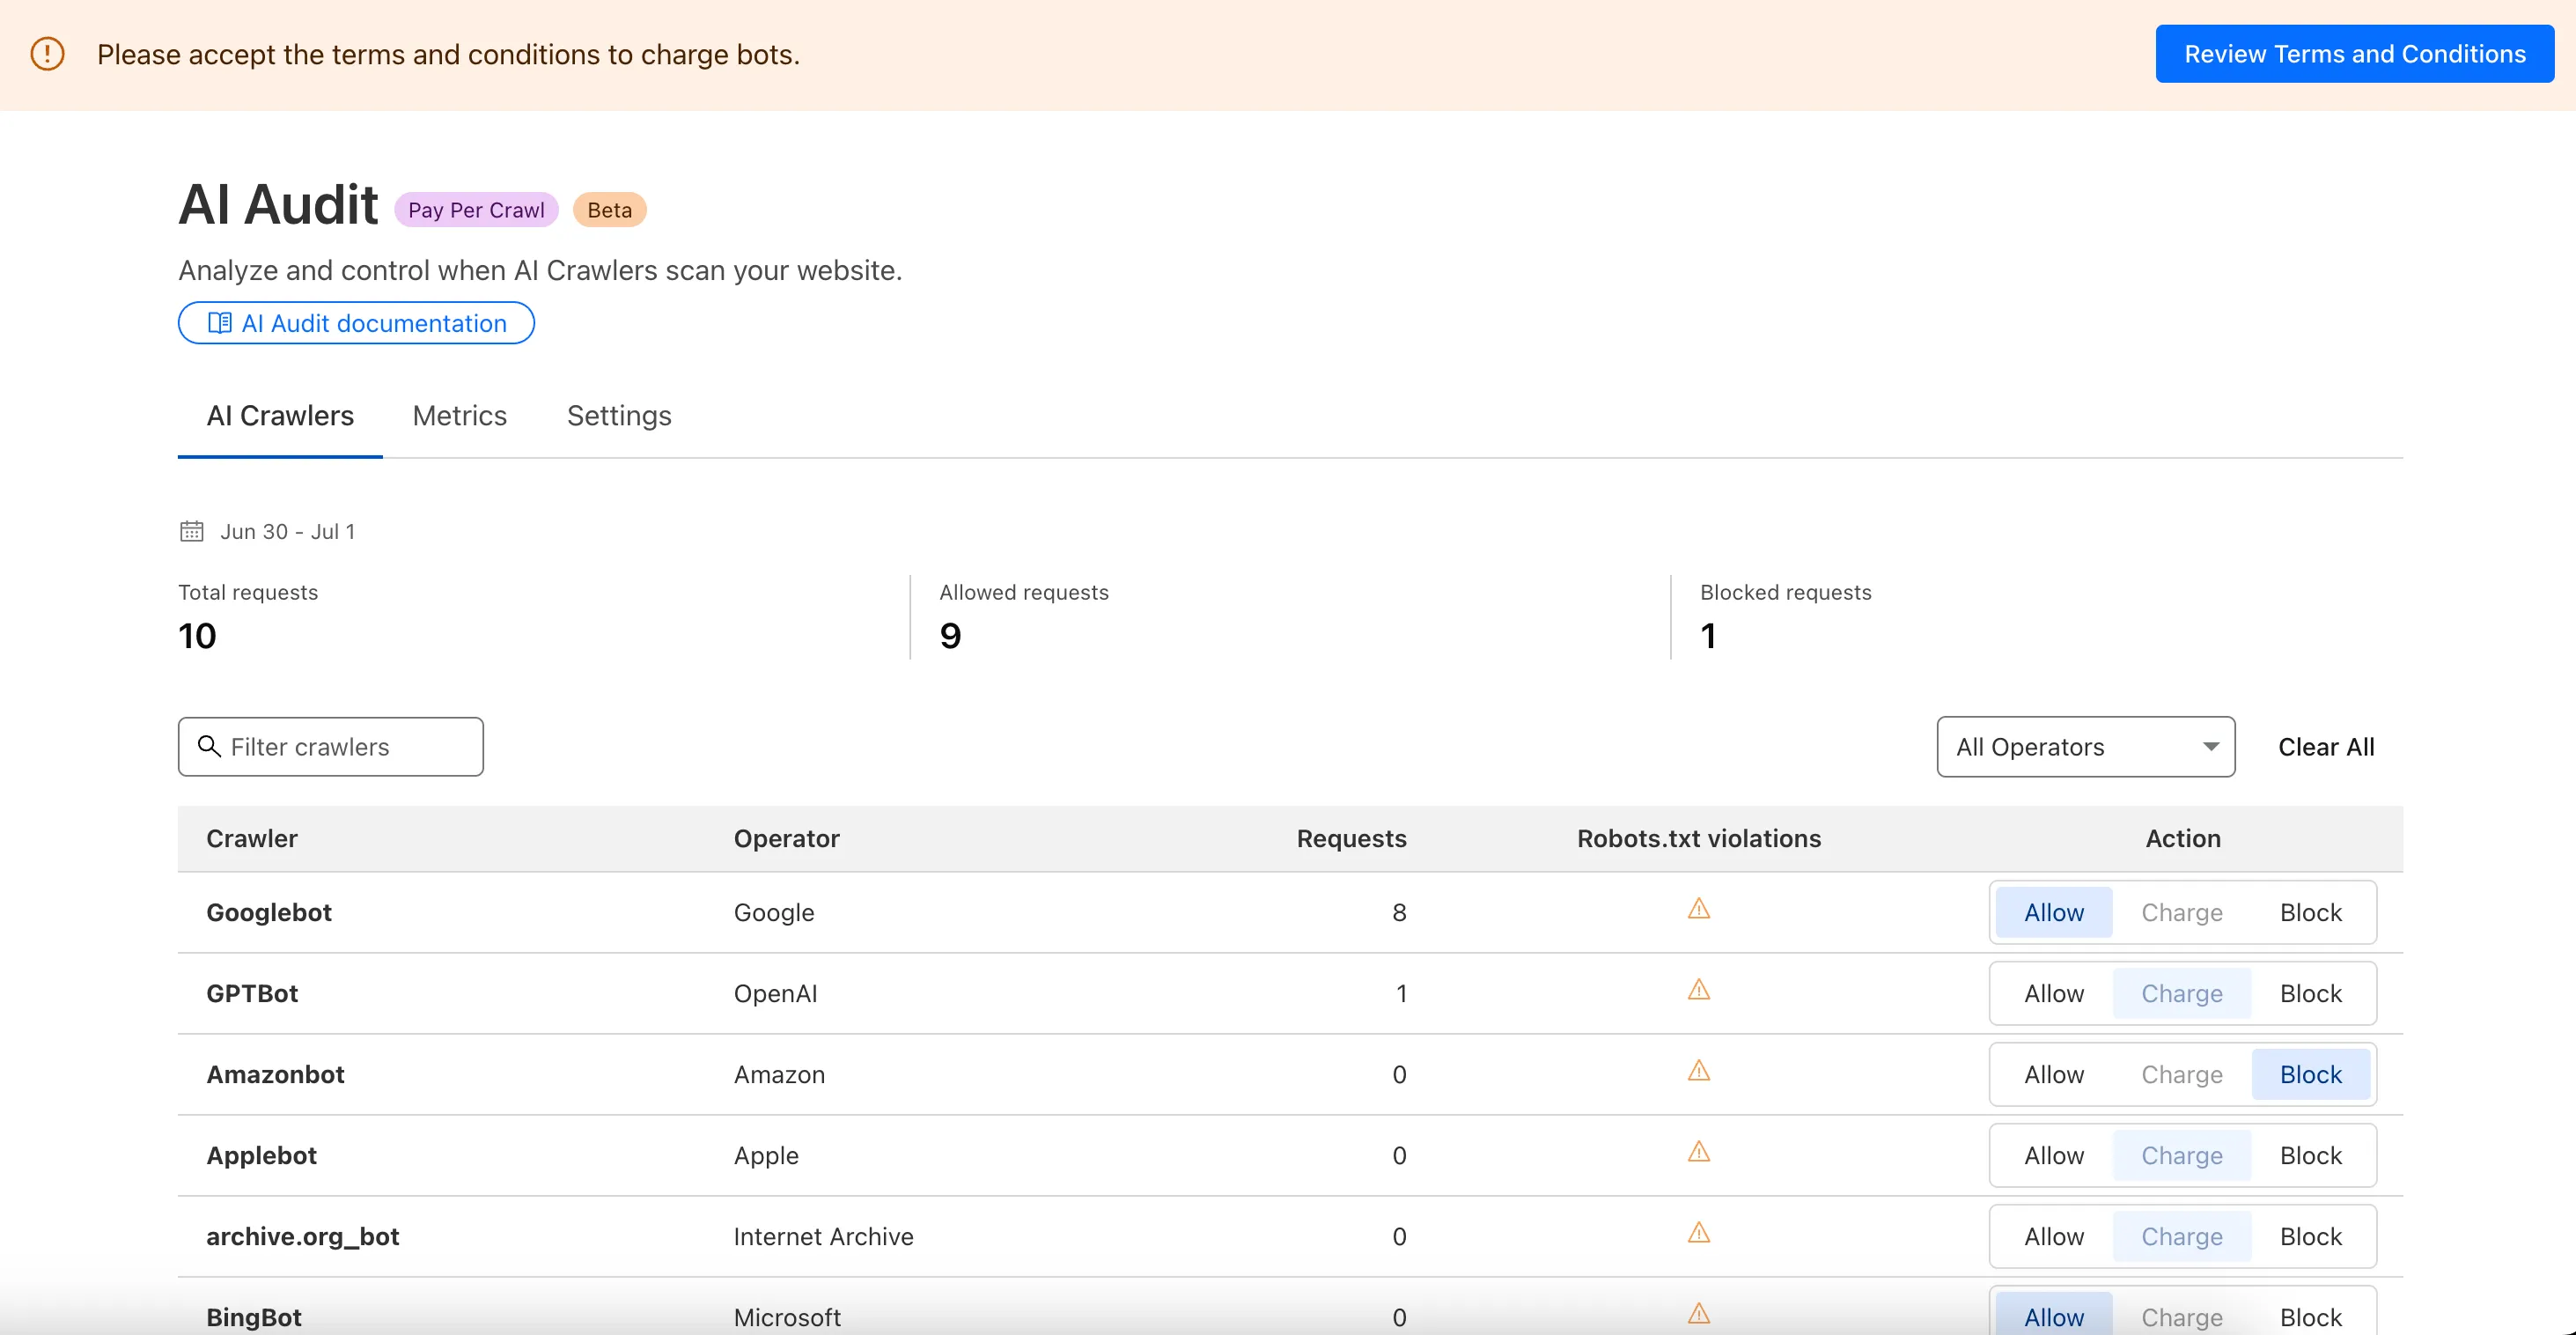The width and height of the screenshot is (2576, 1335).
Task: Click the Filter crawlers search field
Action: pyautogui.click(x=345, y=746)
